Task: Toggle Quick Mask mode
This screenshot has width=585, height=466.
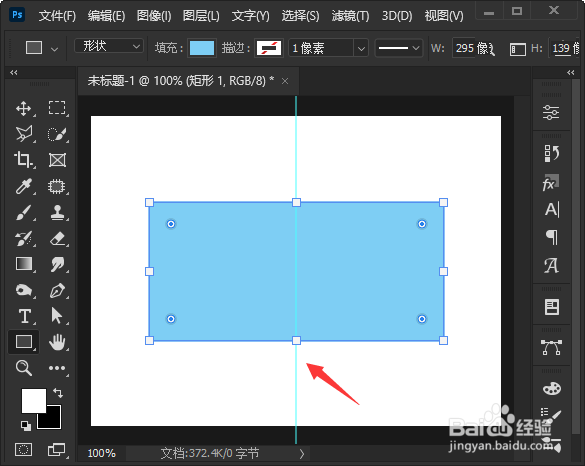Action: [x=24, y=450]
